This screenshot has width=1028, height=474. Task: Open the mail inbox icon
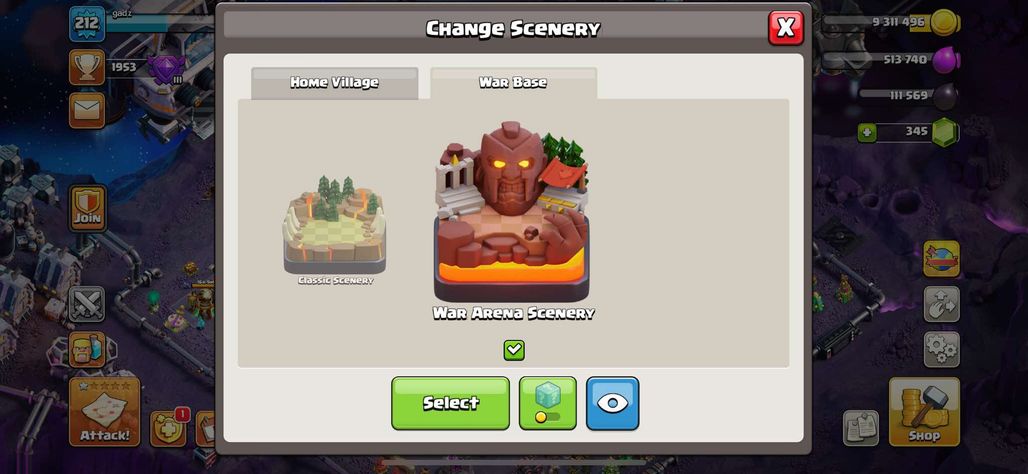(87, 110)
